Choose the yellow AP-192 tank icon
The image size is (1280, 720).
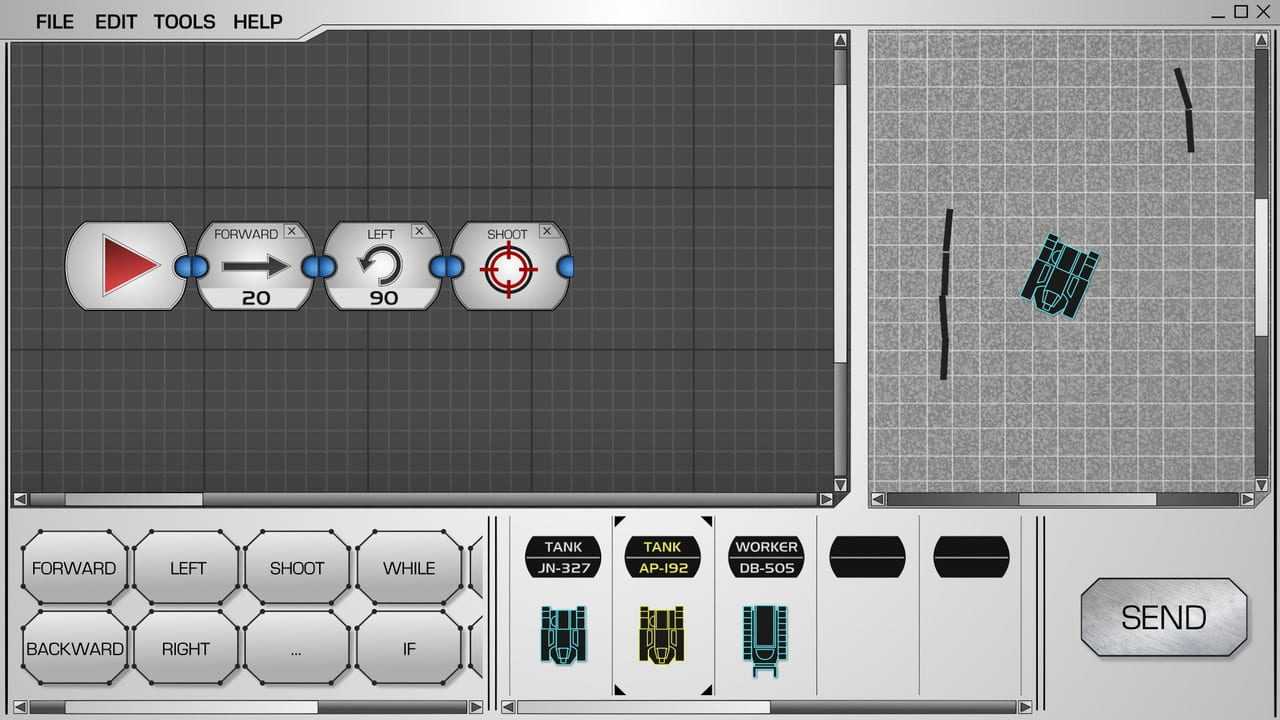pyautogui.click(x=662, y=635)
